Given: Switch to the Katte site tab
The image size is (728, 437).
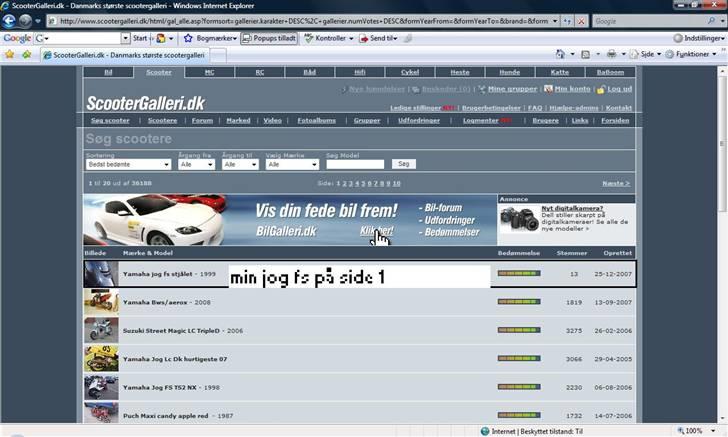Looking at the screenshot, I should tap(559, 72).
